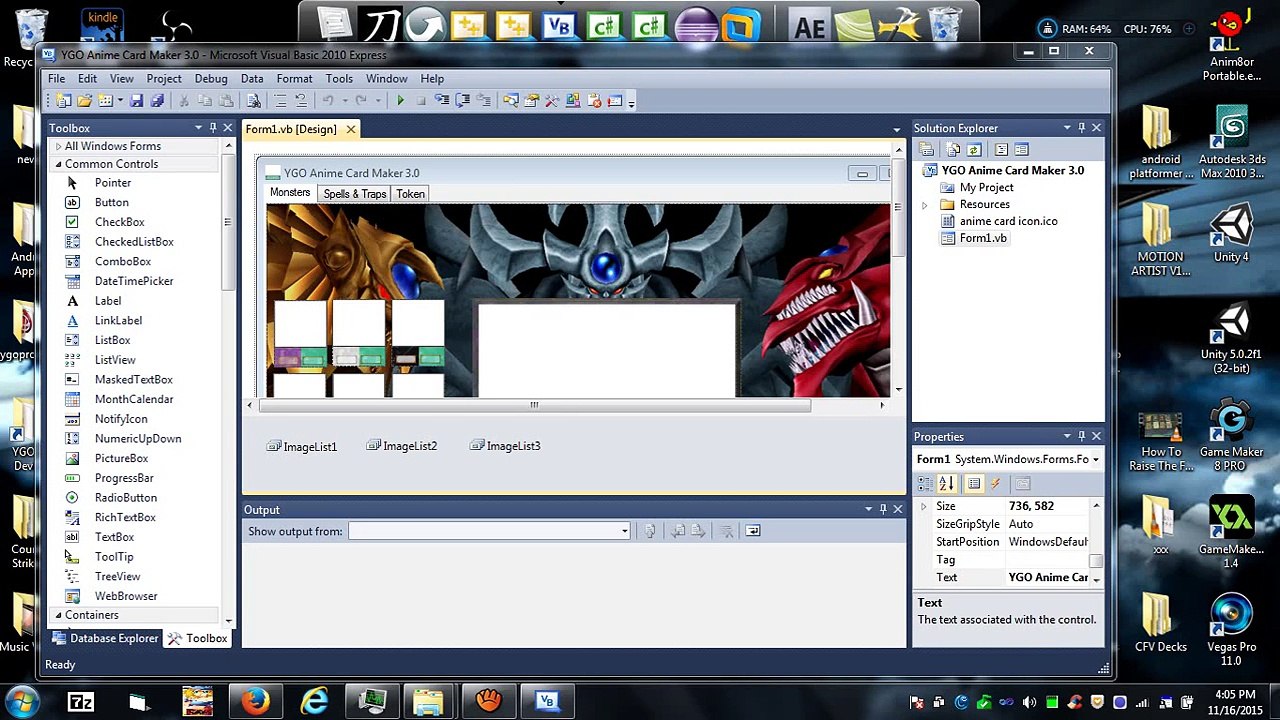This screenshot has width=1280, height=720.
Task: Click View Code icon in Solution Explorer
Action: point(1001,150)
